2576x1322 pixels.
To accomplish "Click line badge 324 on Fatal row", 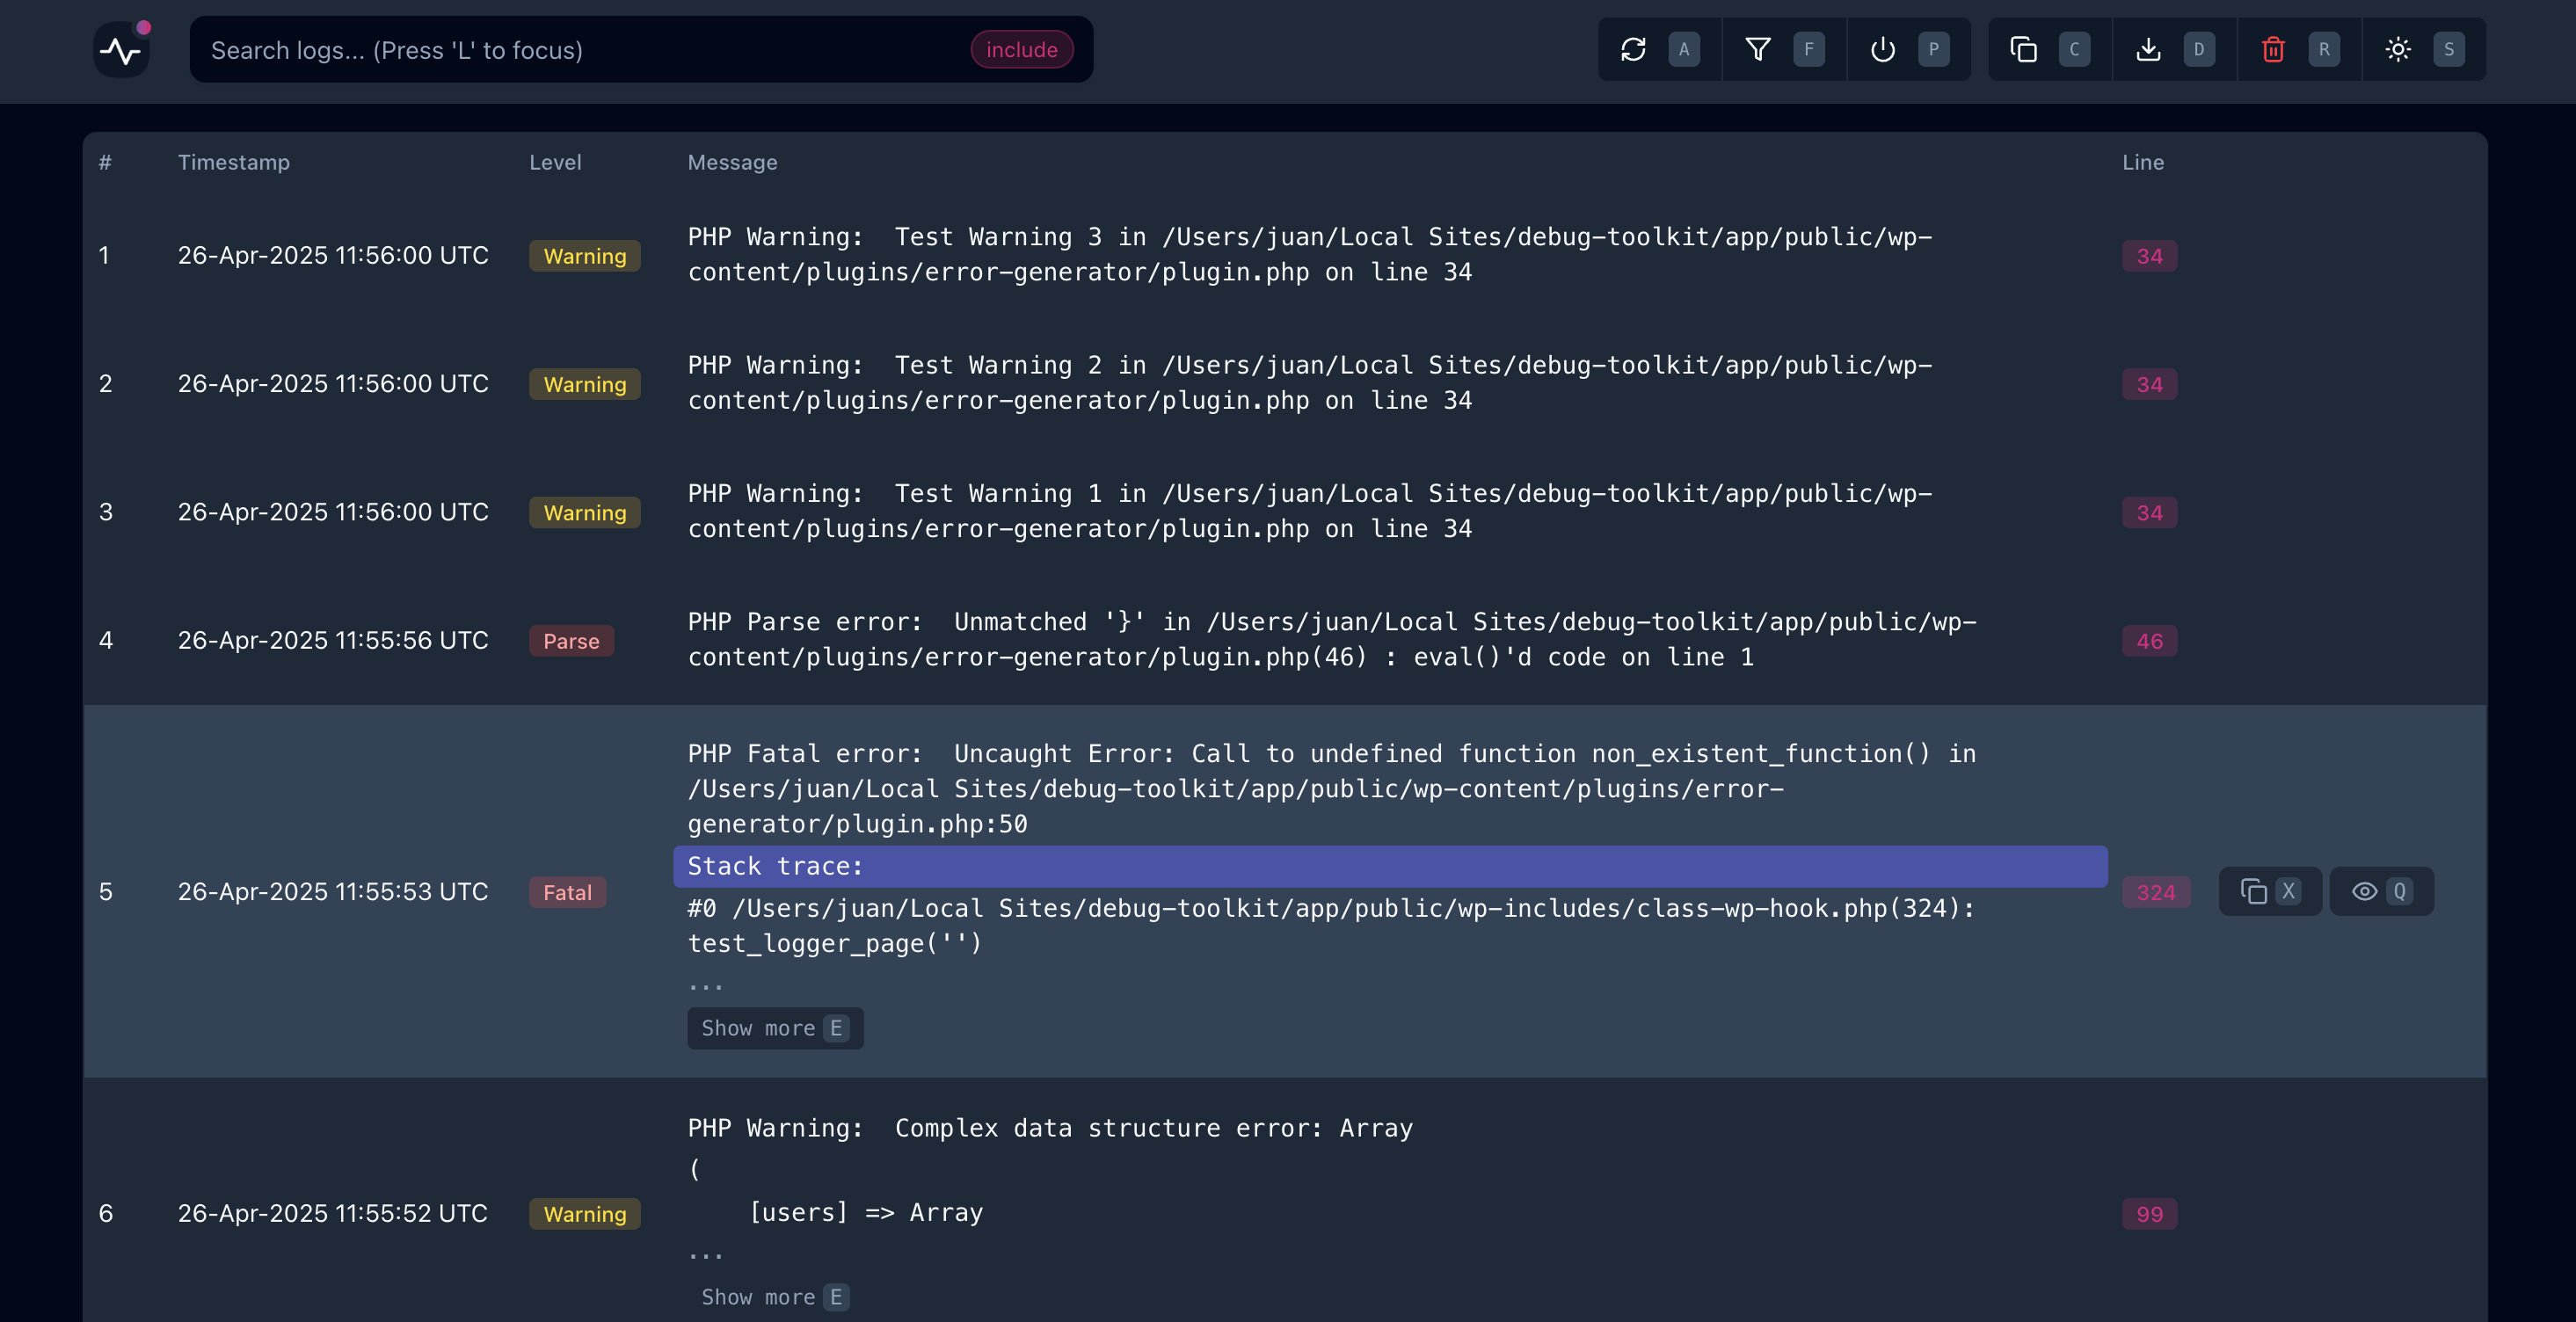I will tap(2155, 892).
